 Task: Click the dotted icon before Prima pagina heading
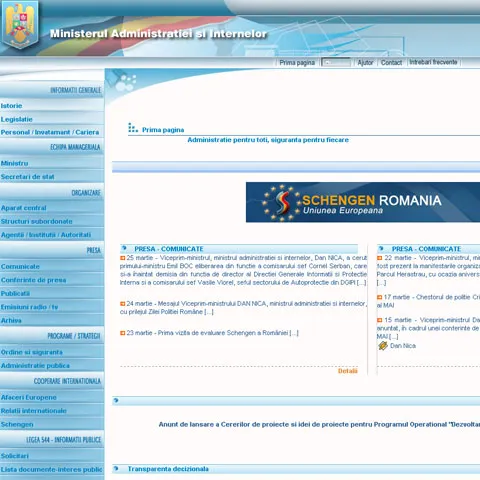click(x=133, y=128)
